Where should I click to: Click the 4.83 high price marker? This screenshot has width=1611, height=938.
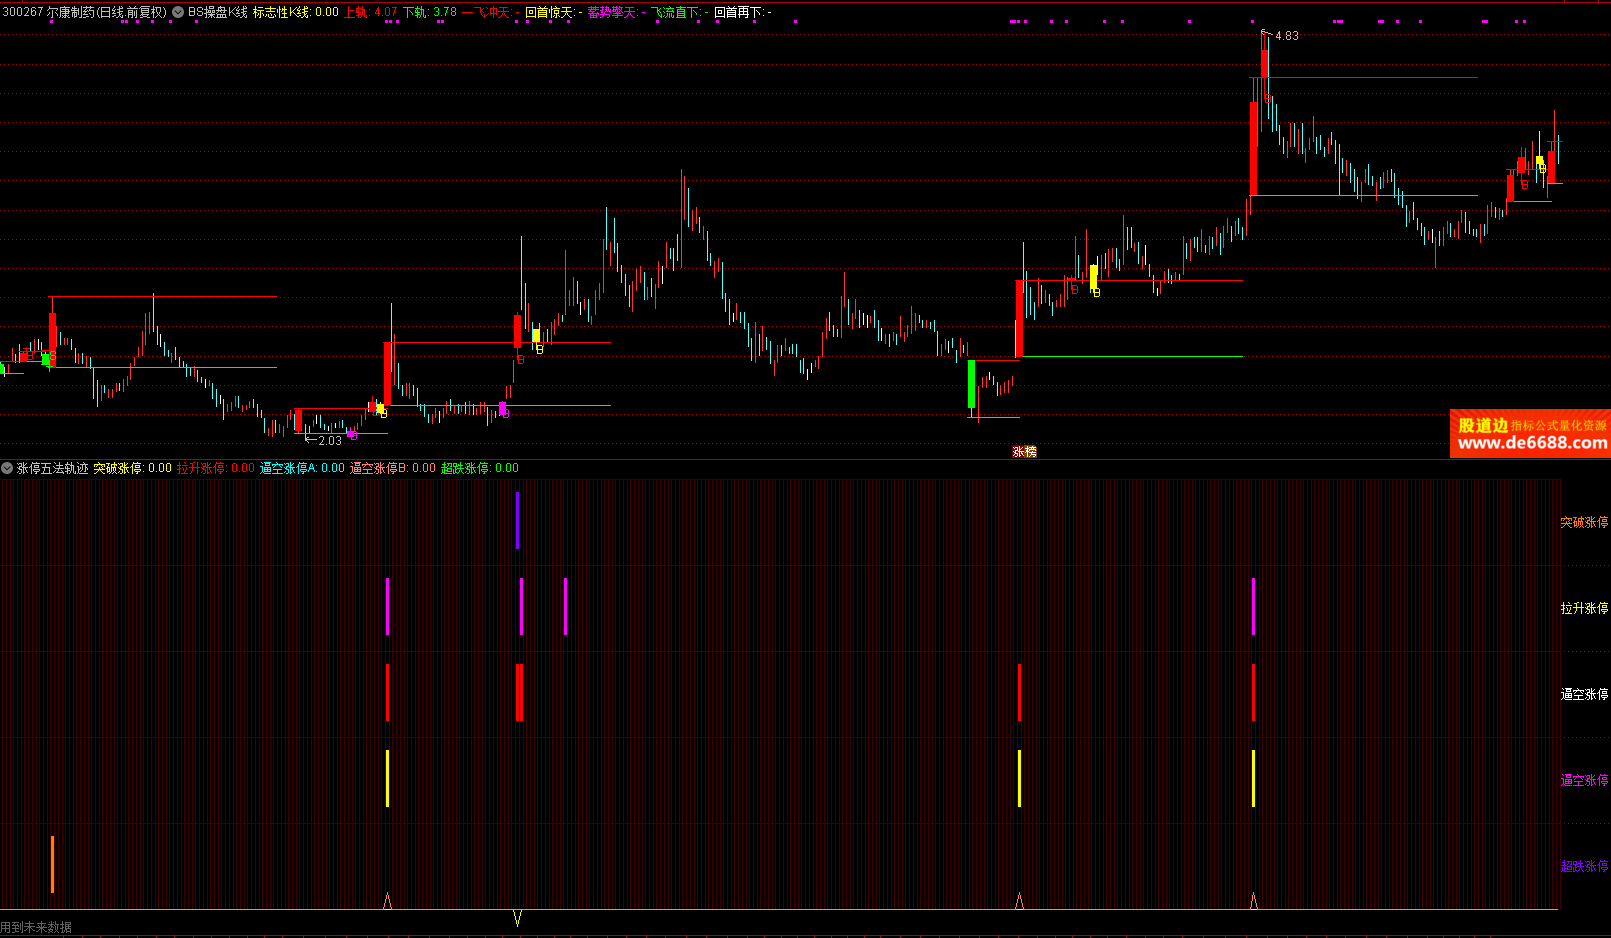coord(1286,36)
